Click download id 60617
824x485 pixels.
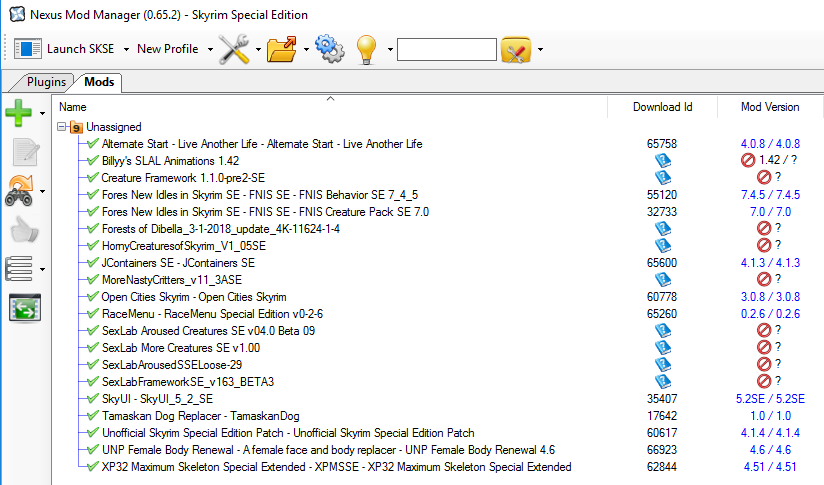click(x=662, y=432)
